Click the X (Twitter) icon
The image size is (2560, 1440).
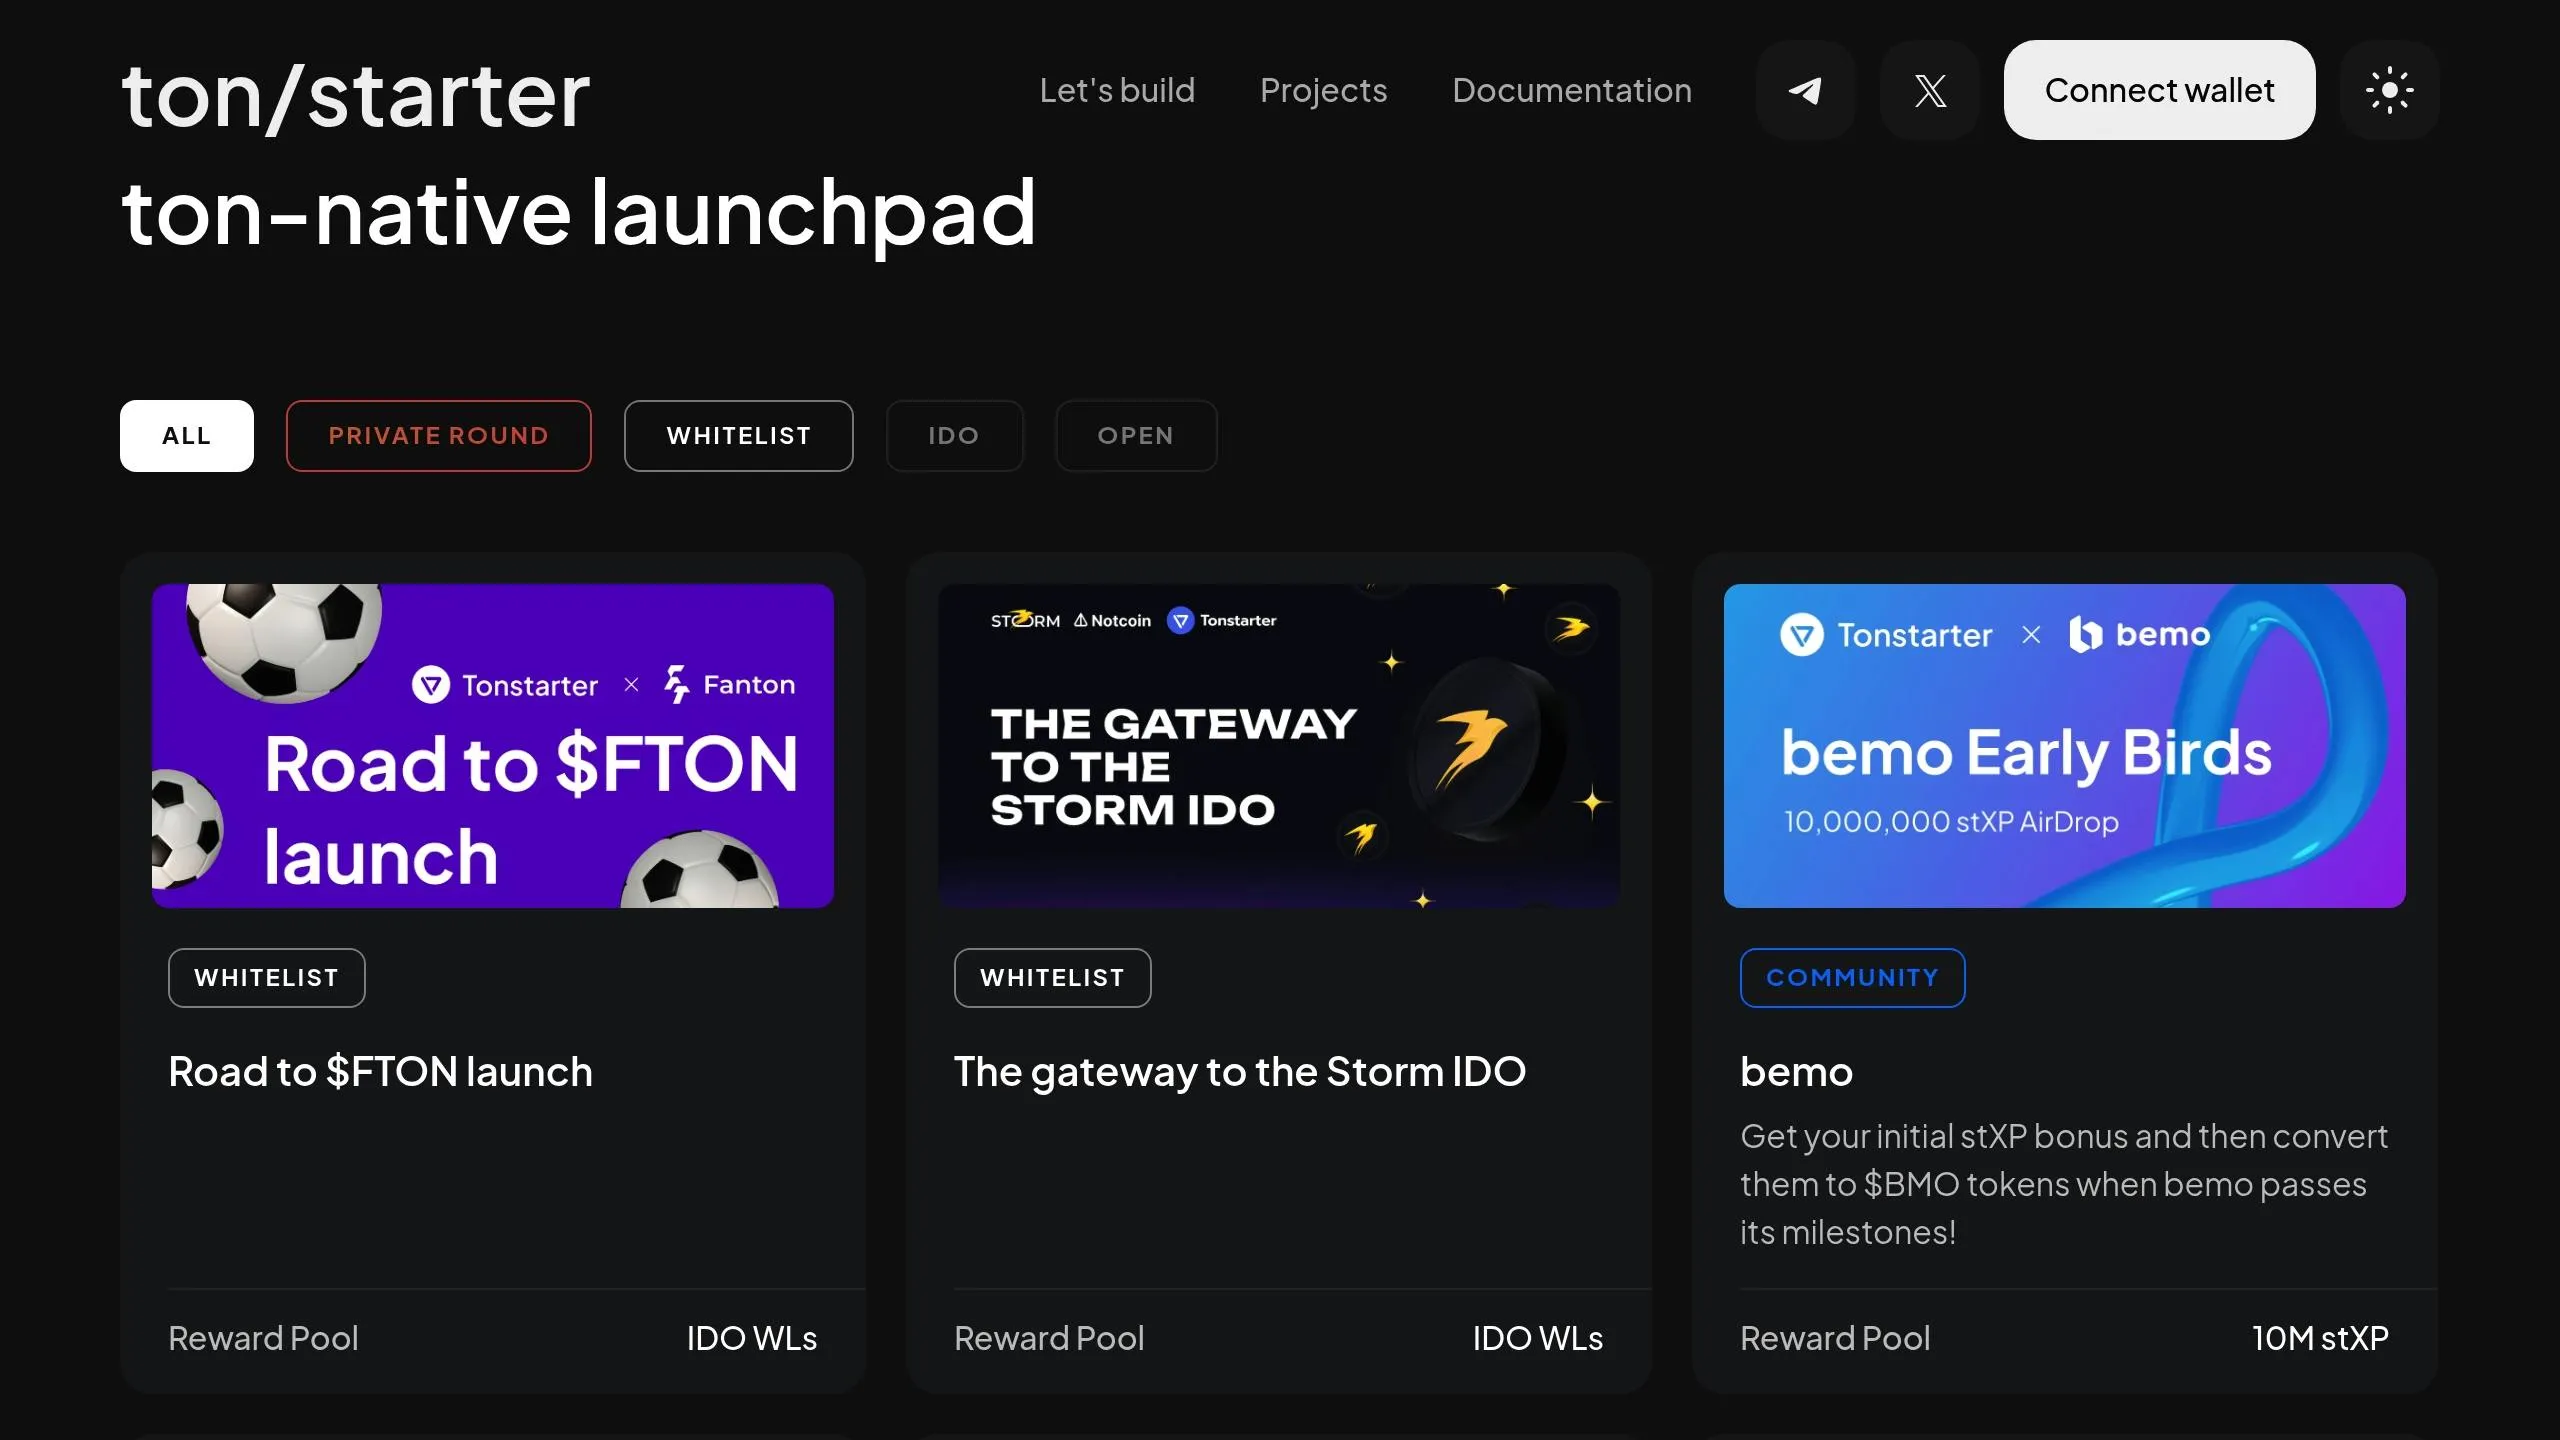click(x=1930, y=90)
